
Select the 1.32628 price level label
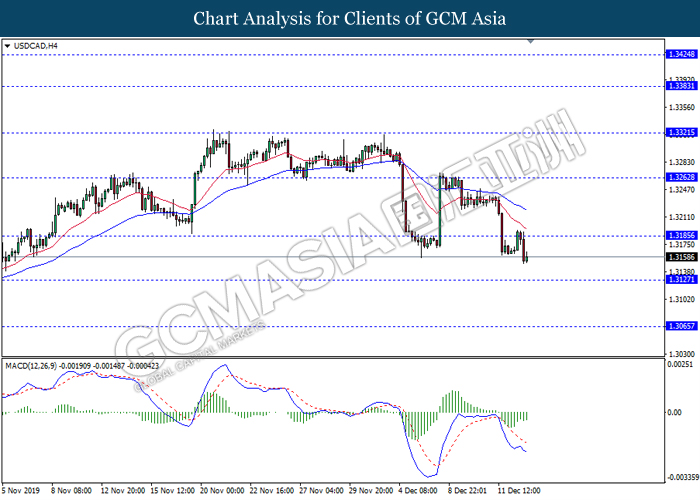tap(681, 177)
